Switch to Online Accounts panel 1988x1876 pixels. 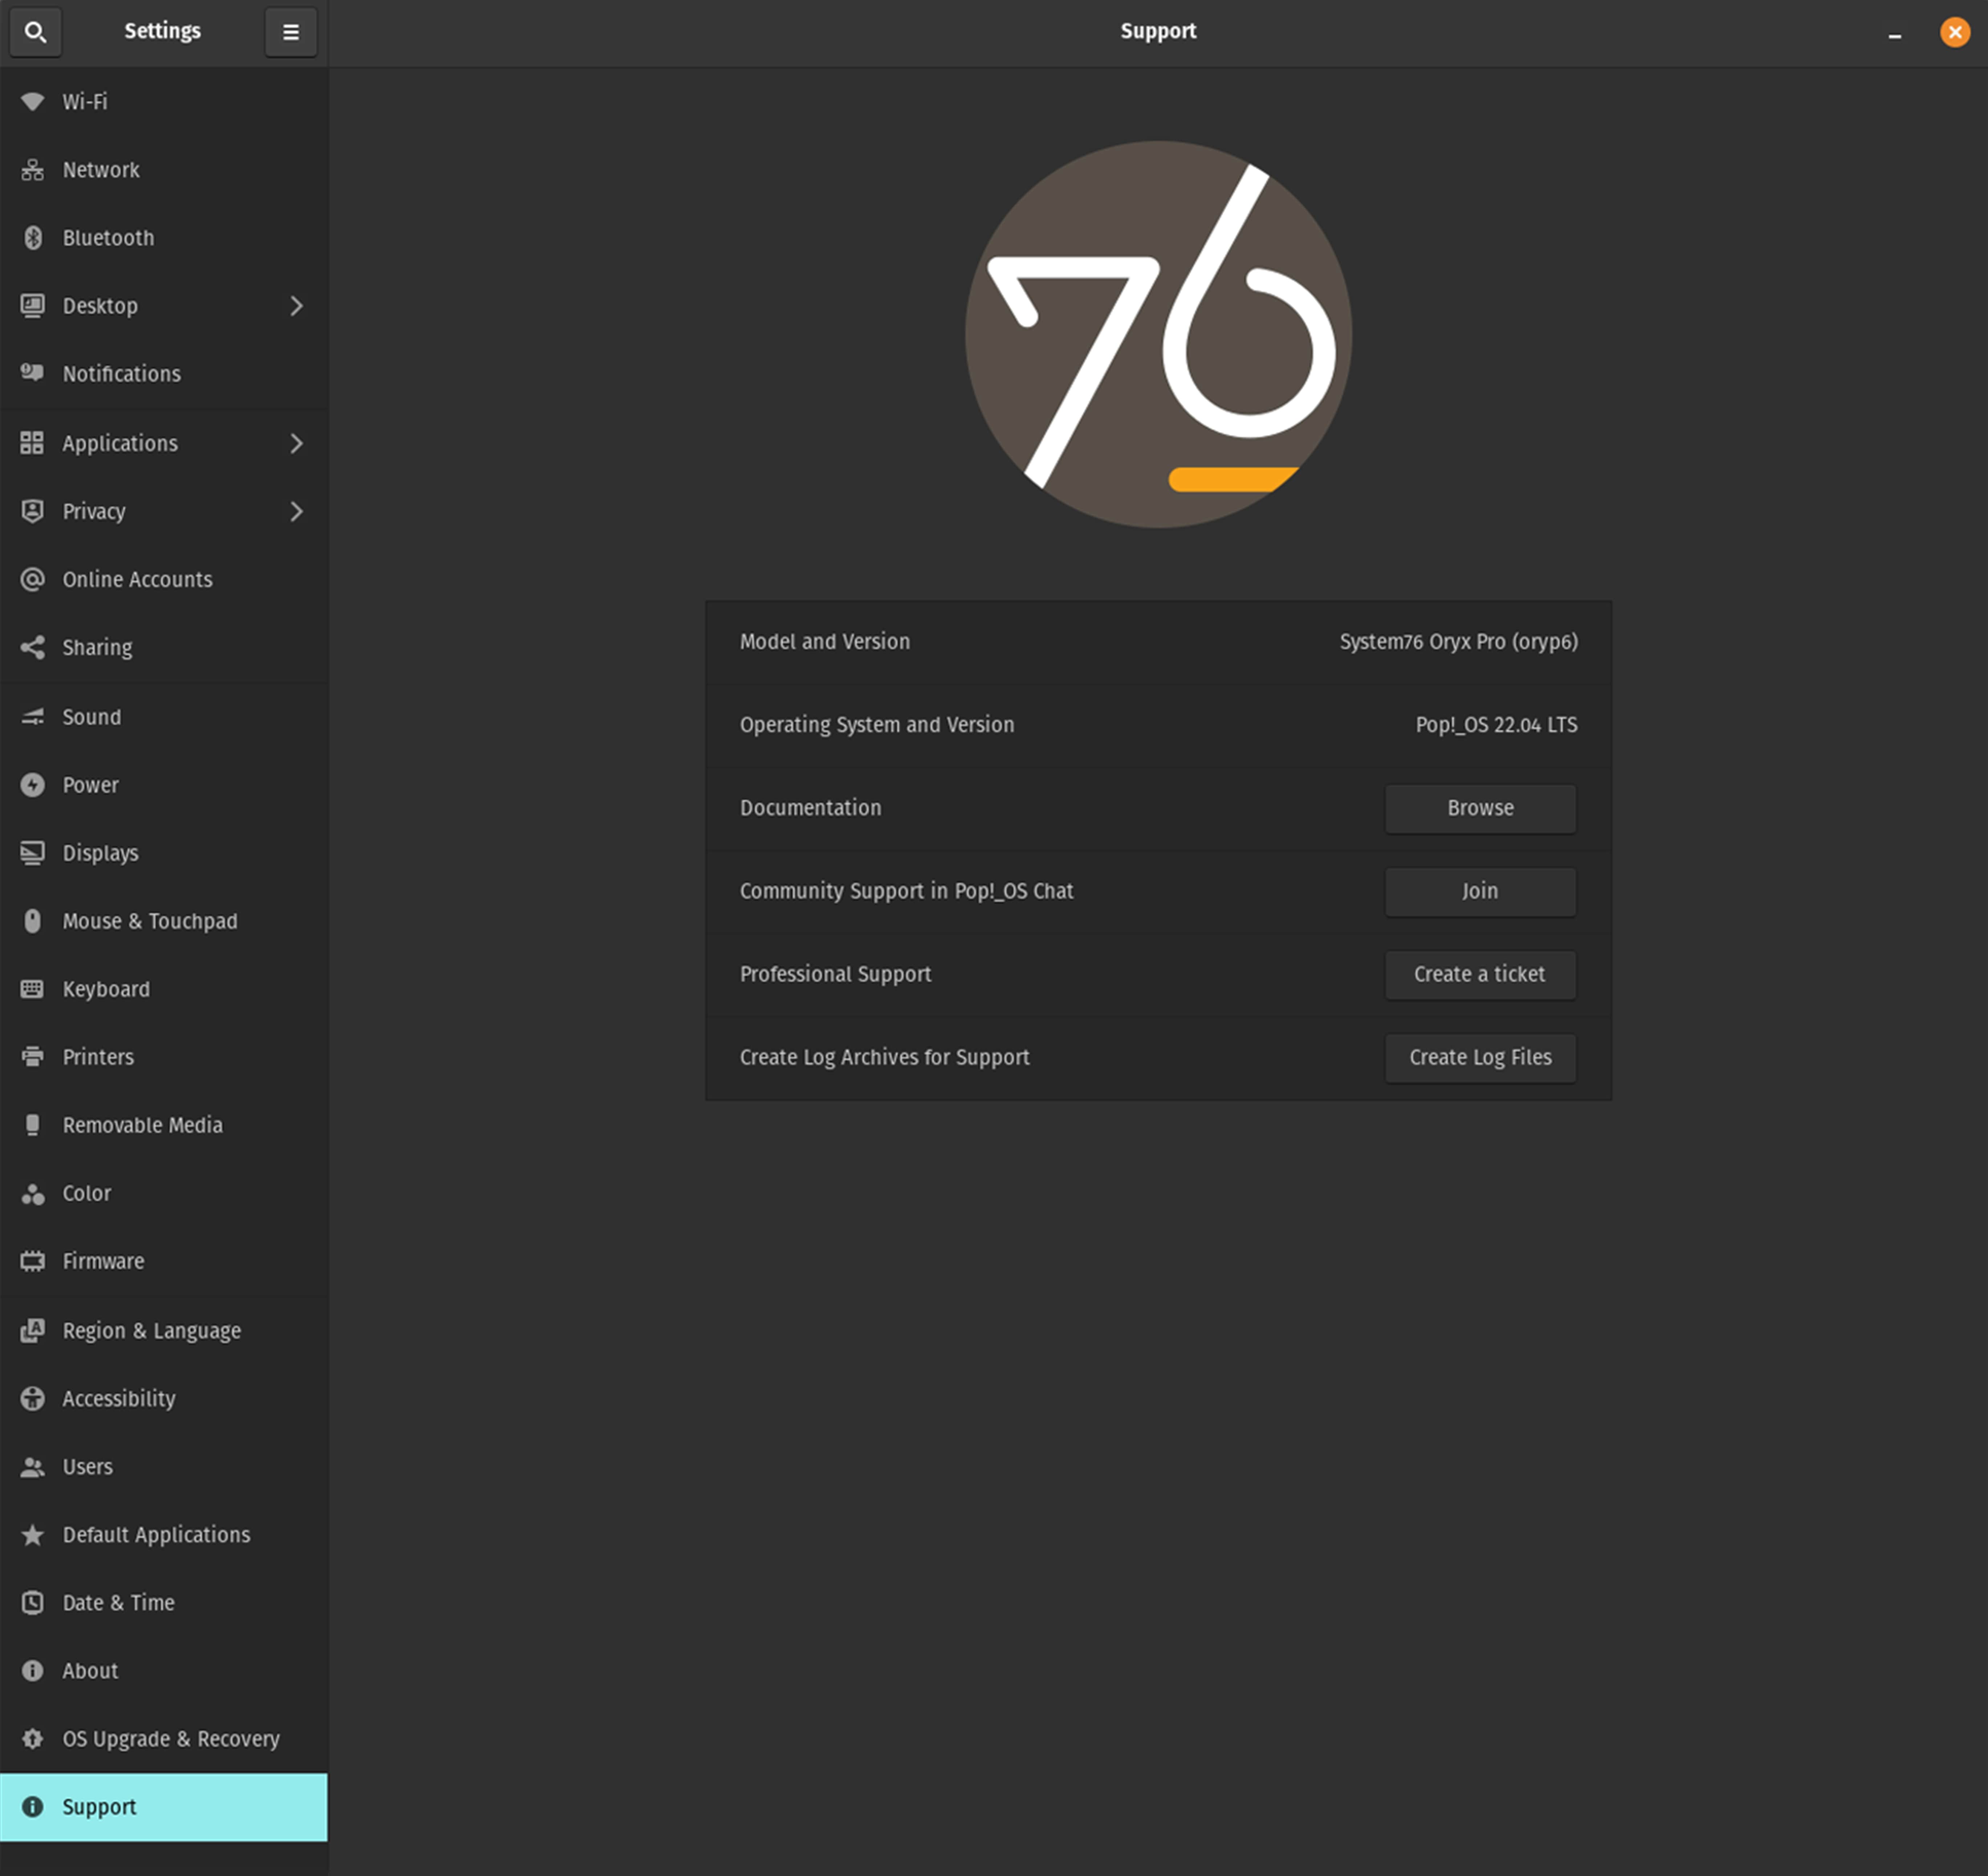pos(164,579)
